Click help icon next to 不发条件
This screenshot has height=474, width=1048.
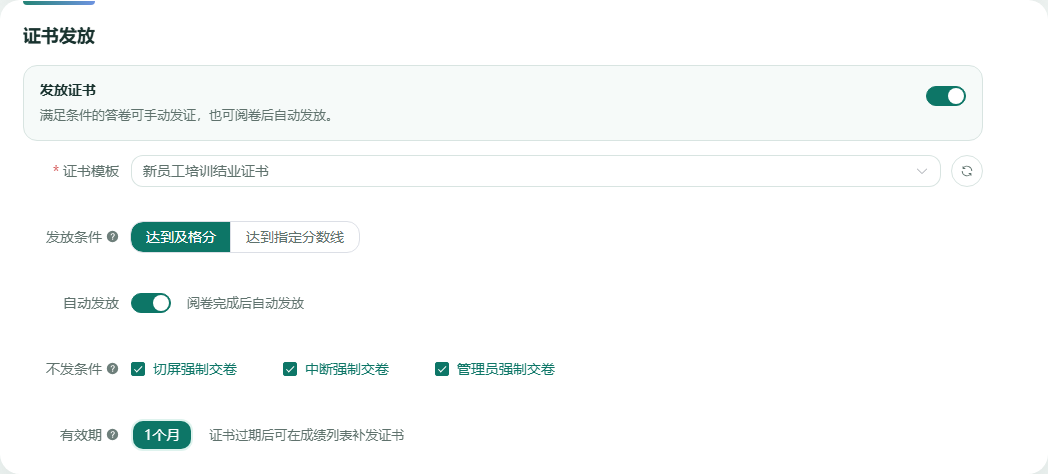pyautogui.click(x=112, y=368)
